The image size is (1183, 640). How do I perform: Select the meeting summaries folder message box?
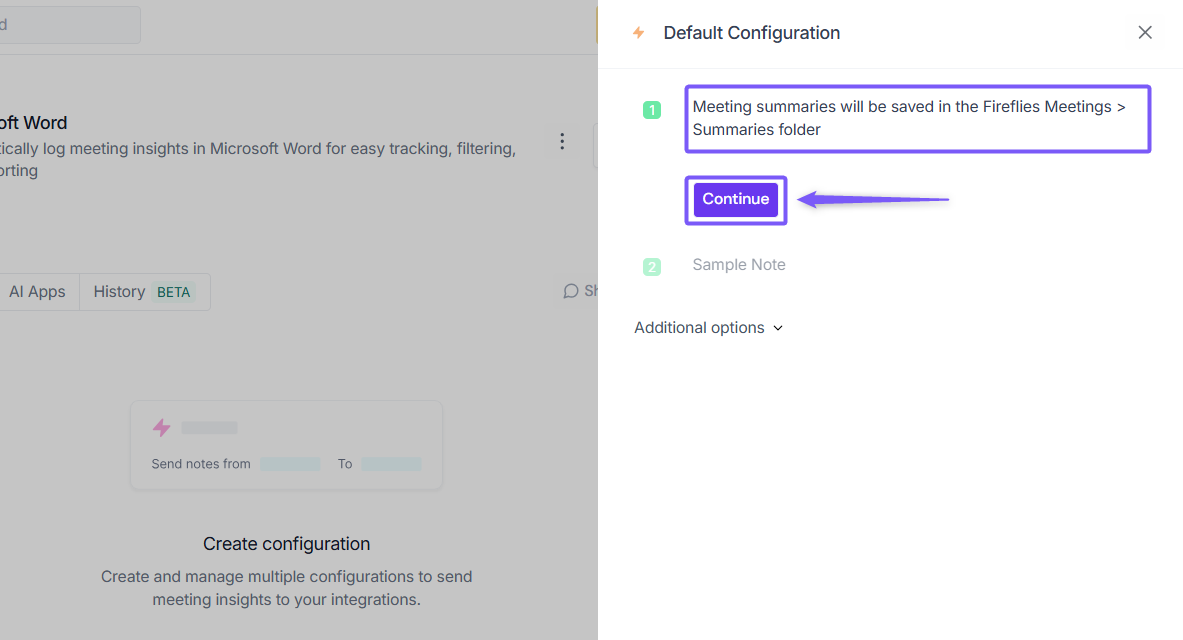pyautogui.click(x=917, y=118)
